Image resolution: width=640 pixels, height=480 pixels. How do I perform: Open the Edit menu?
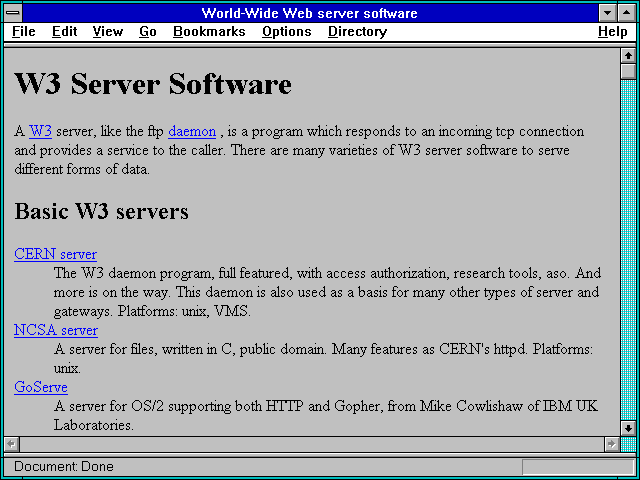pyautogui.click(x=64, y=32)
